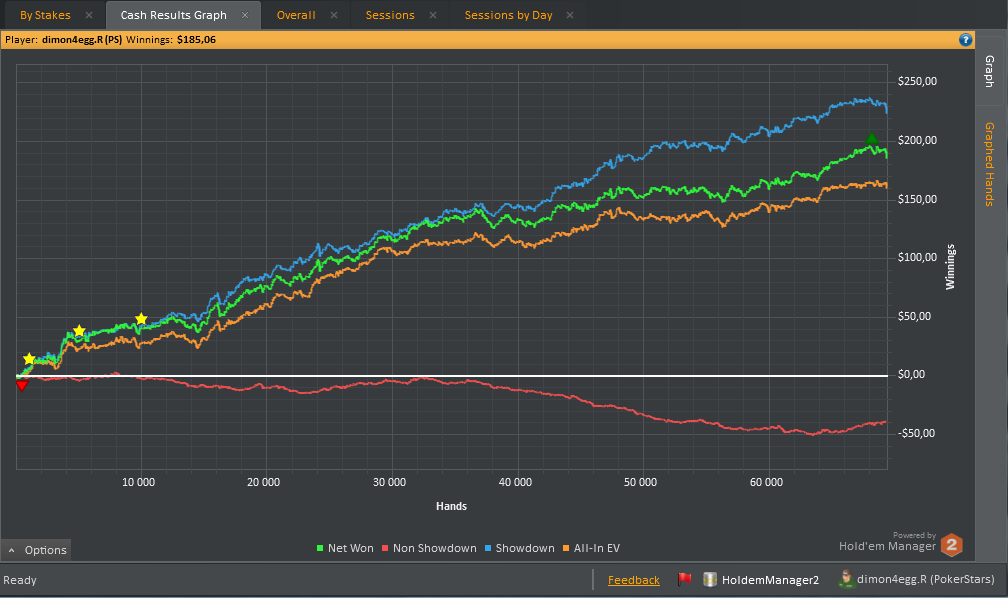1008x598 pixels.
Task: Click the Hold'em Manager 2 logo
Action: coord(951,545)
